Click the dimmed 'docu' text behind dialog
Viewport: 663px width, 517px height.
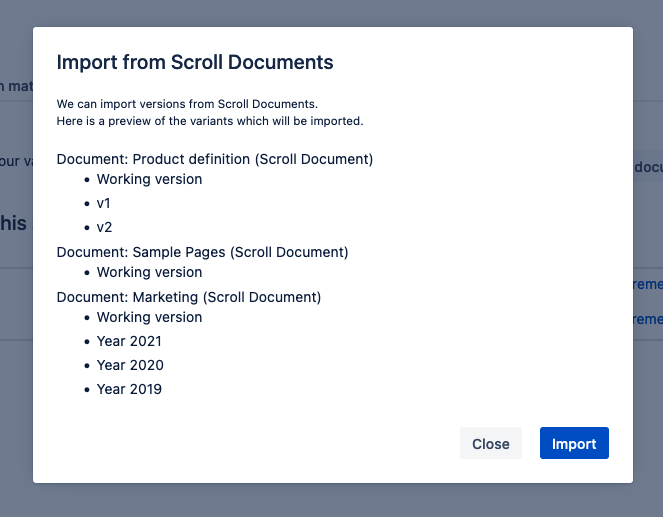pos(648,167)
